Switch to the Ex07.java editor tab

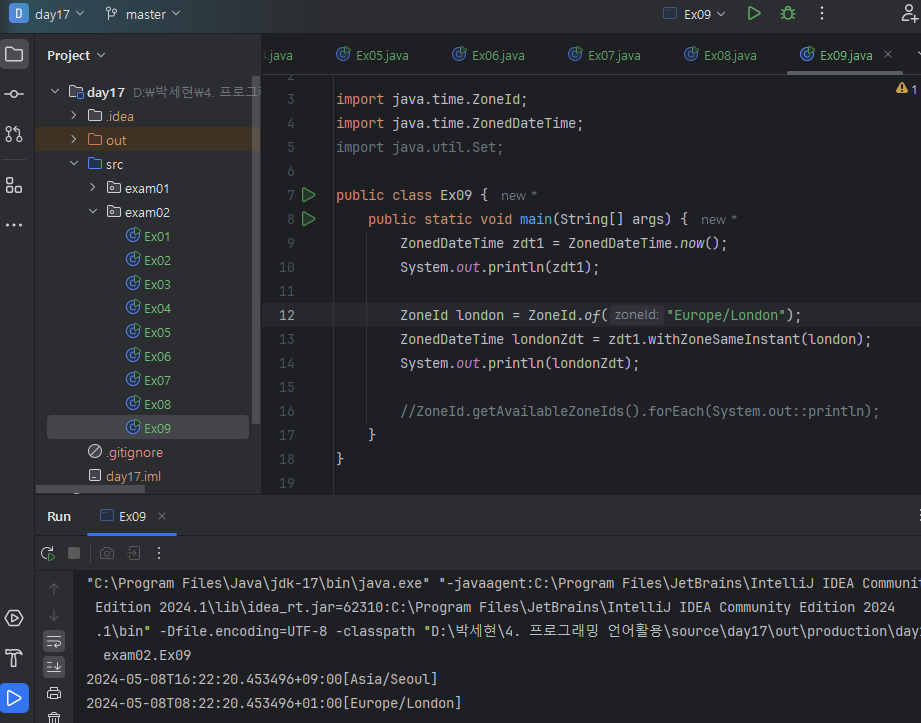[604, 55]
